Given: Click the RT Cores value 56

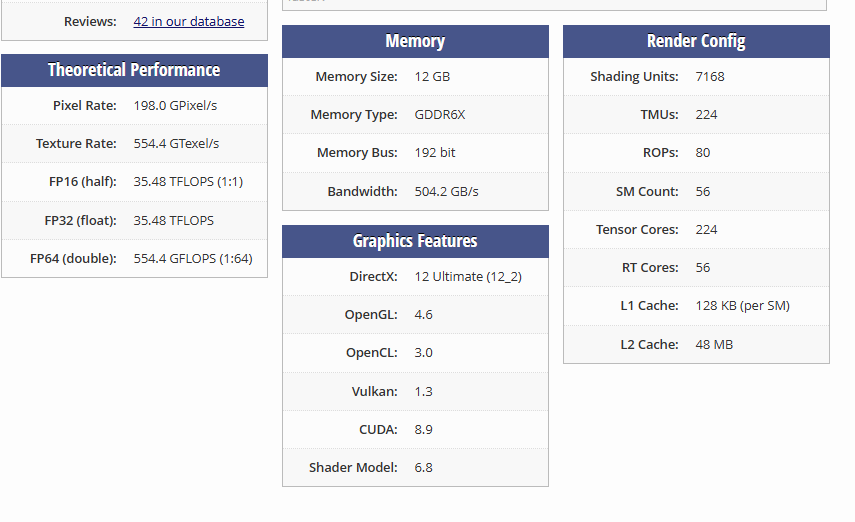Looking at the screenshot, I should coord(702,268).
